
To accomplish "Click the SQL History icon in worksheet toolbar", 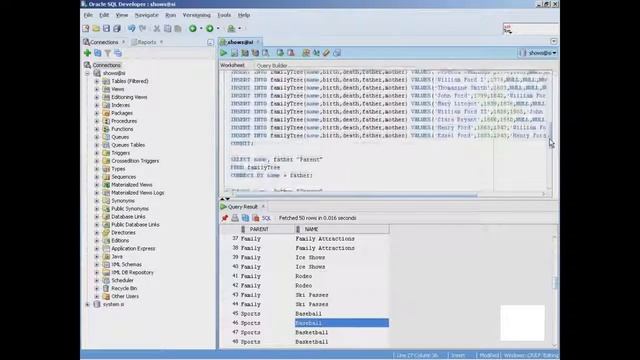I will [x=337, y=53].
